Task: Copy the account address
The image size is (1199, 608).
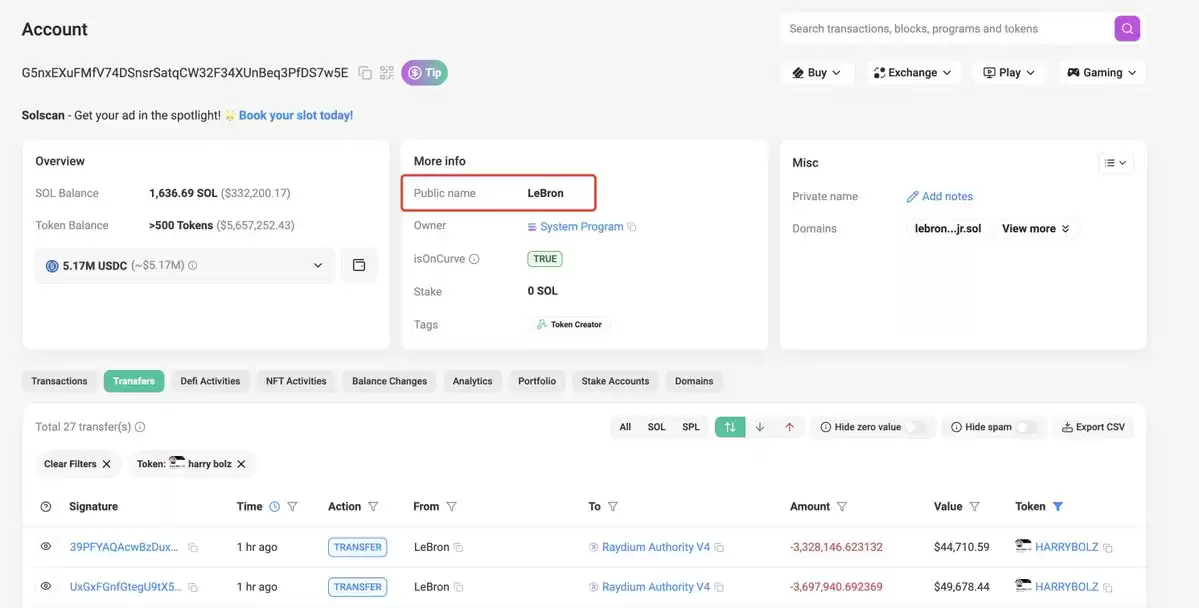Action: pos(366,73)
